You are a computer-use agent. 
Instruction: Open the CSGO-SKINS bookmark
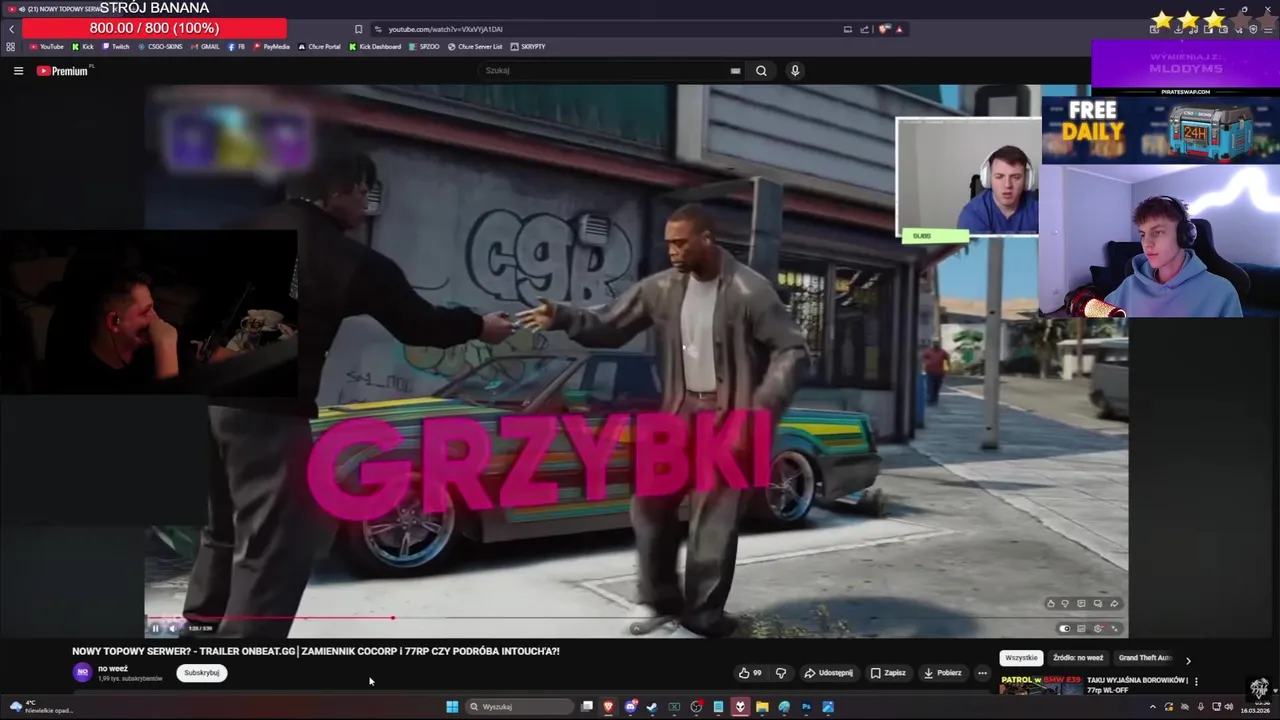[160, 47]
